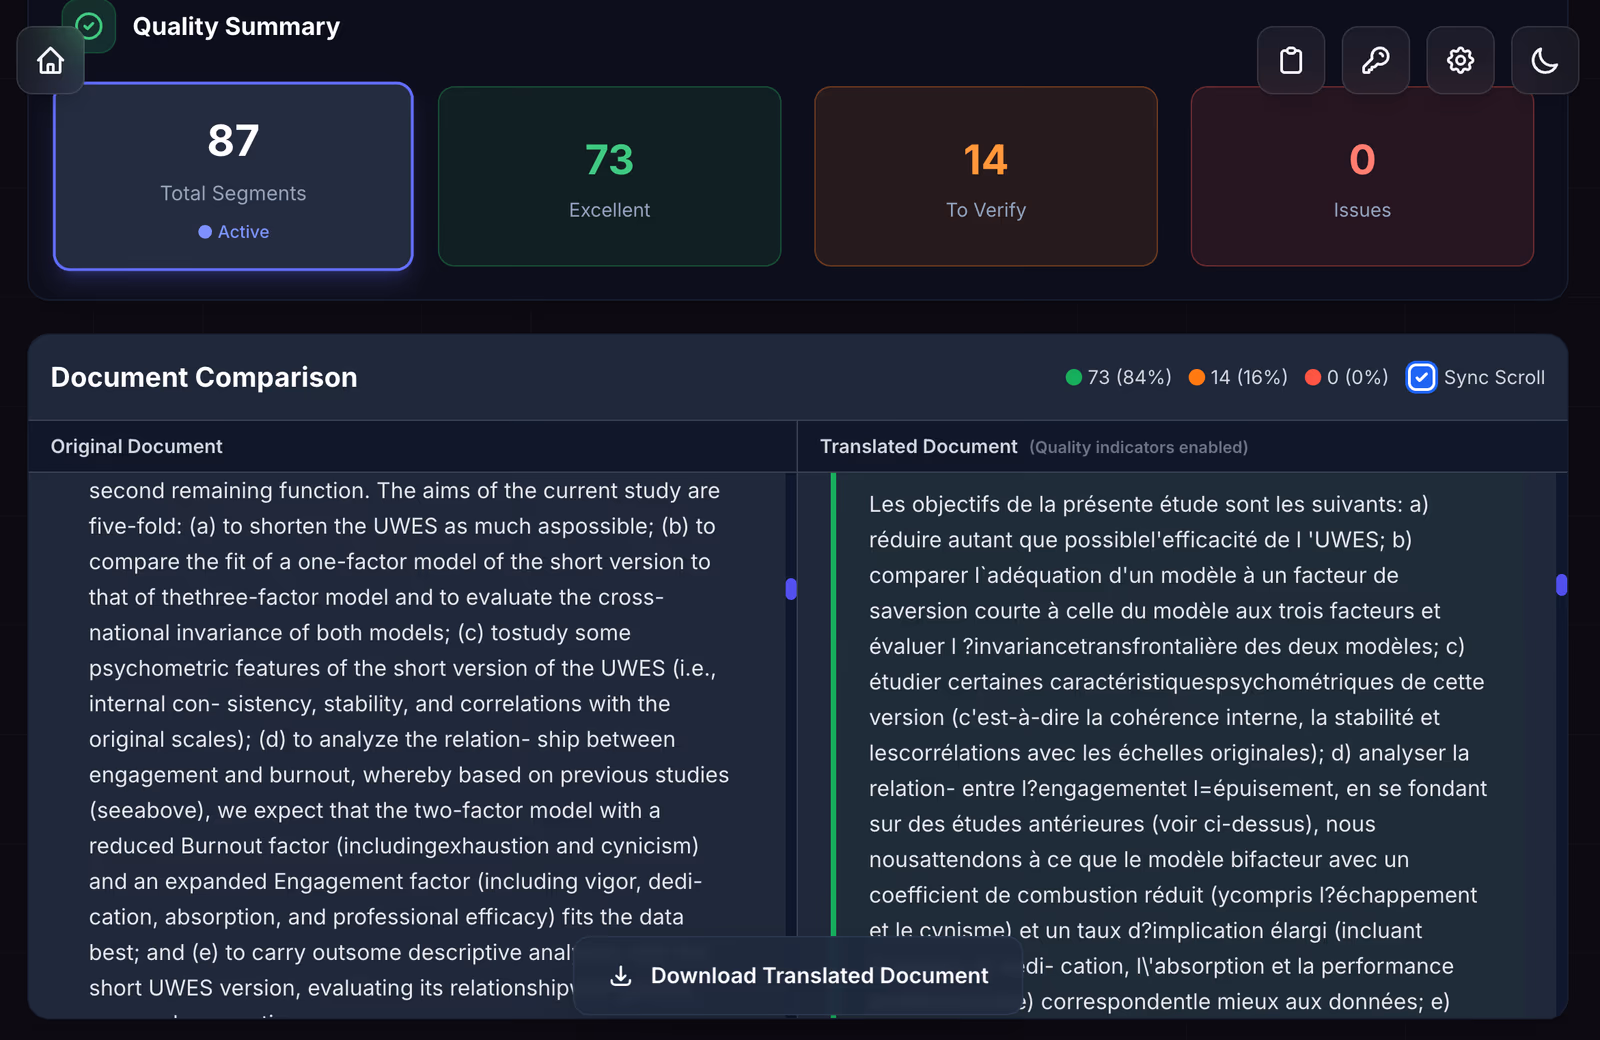Click the green 73 (84%) indicator
This screenshot has height=1040, width=1600.
(x=1118, y=377)
